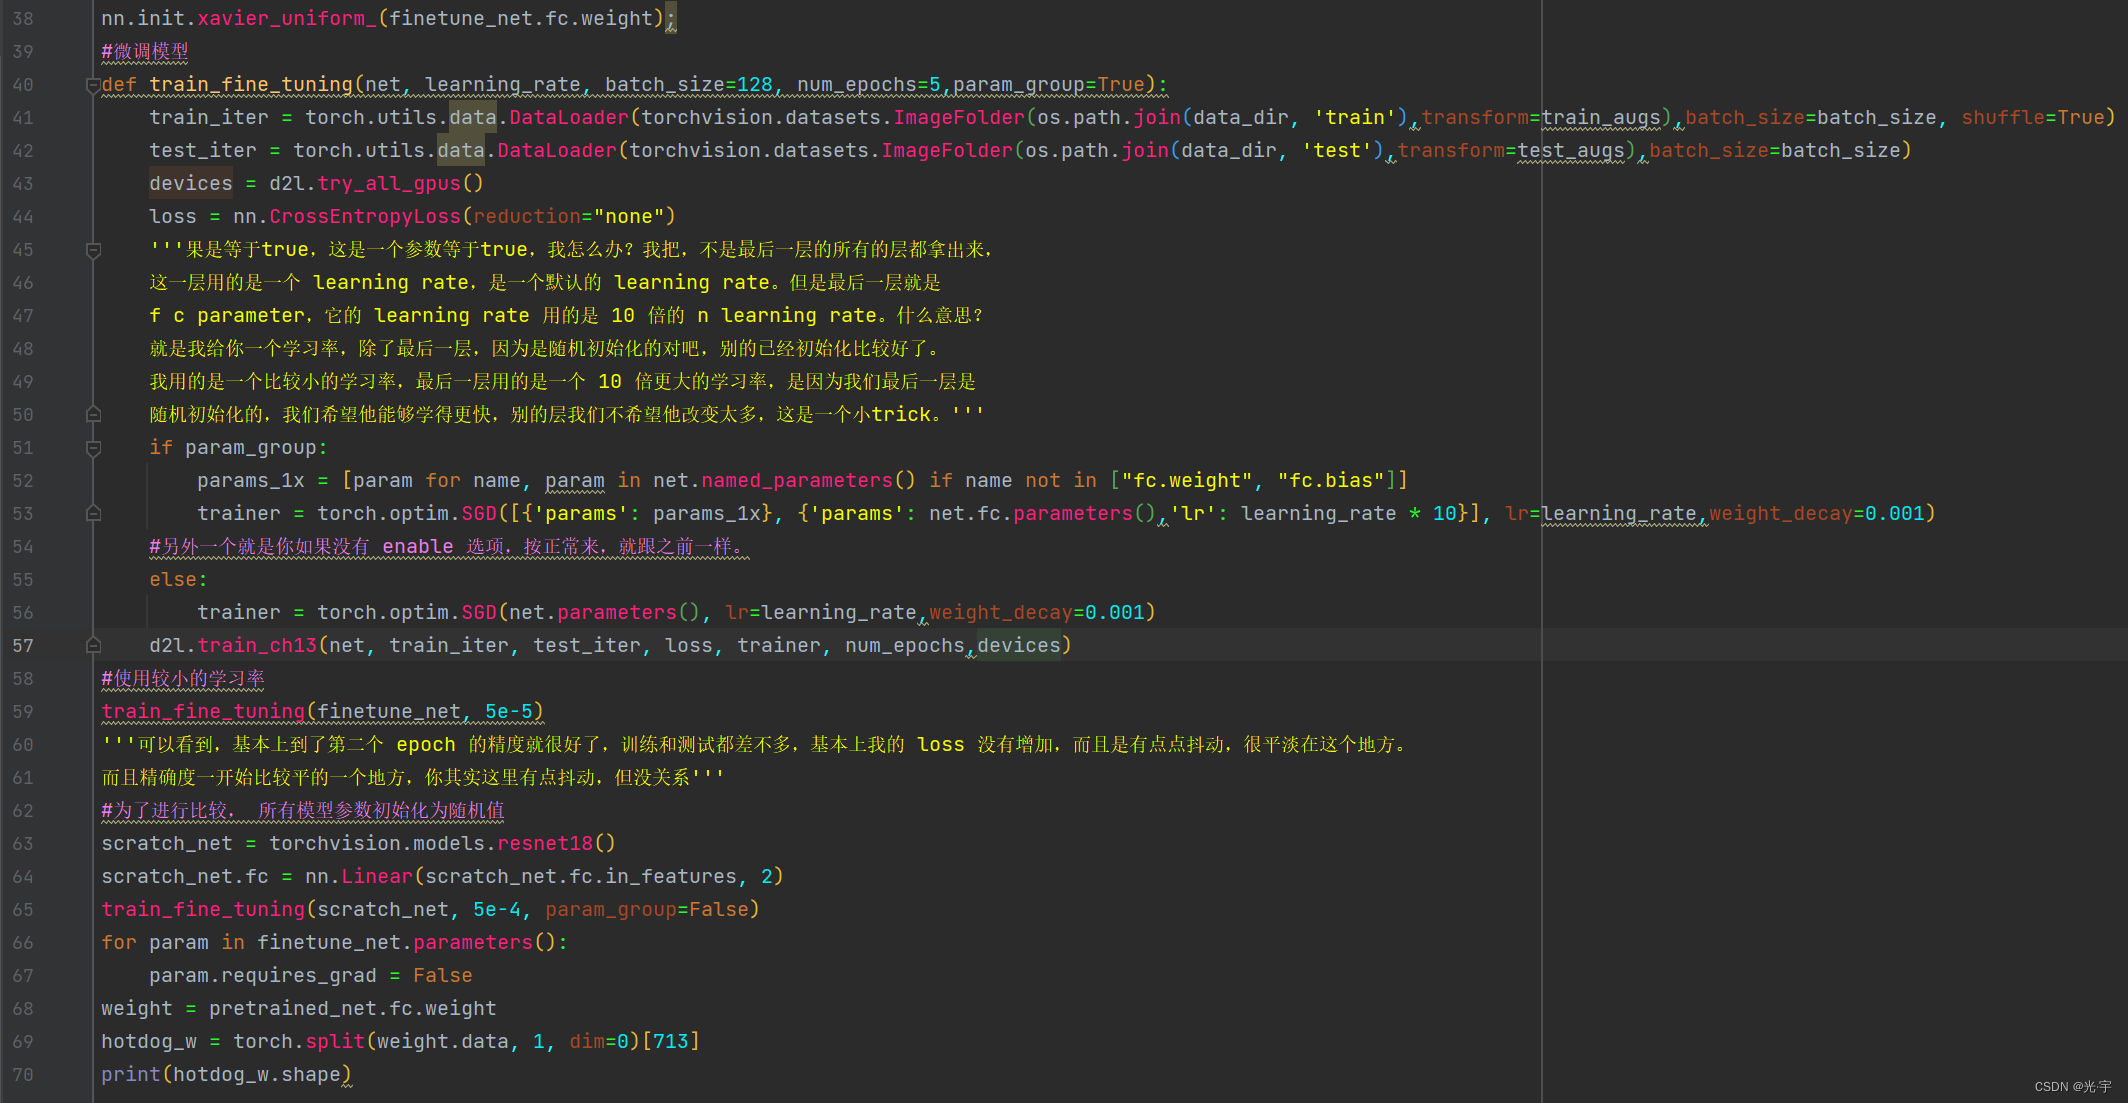
Task: Collapse the train_fine_tuning function at line 40
Action: (x=93, y=85)
